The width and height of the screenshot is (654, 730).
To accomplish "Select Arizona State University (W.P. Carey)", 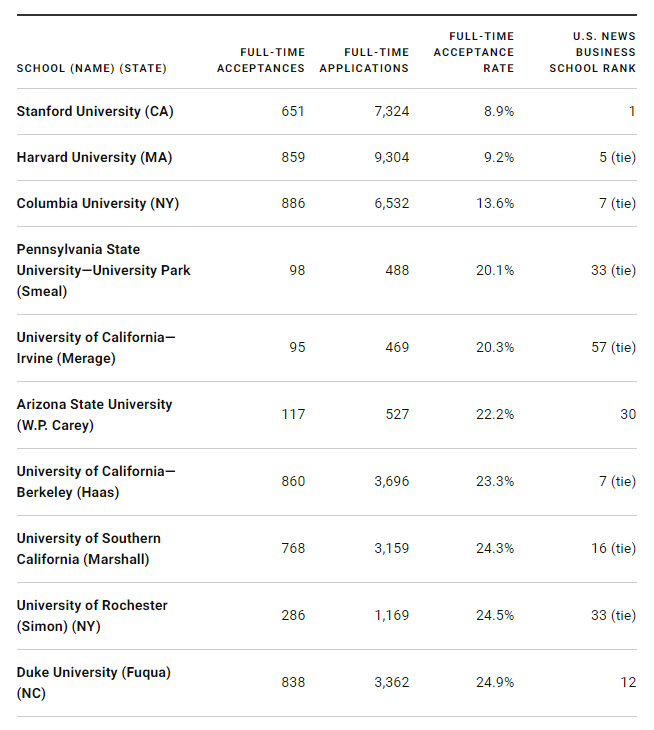I will pyautogui.click(x=94, y=414).
